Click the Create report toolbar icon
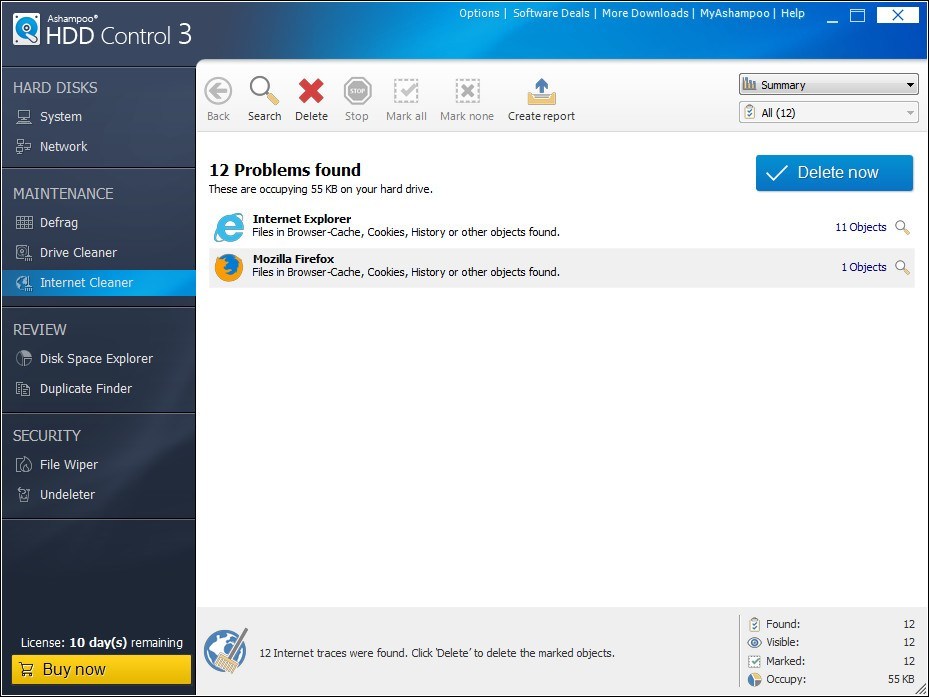Screen dimensions: 929x697 click(541, 91)
